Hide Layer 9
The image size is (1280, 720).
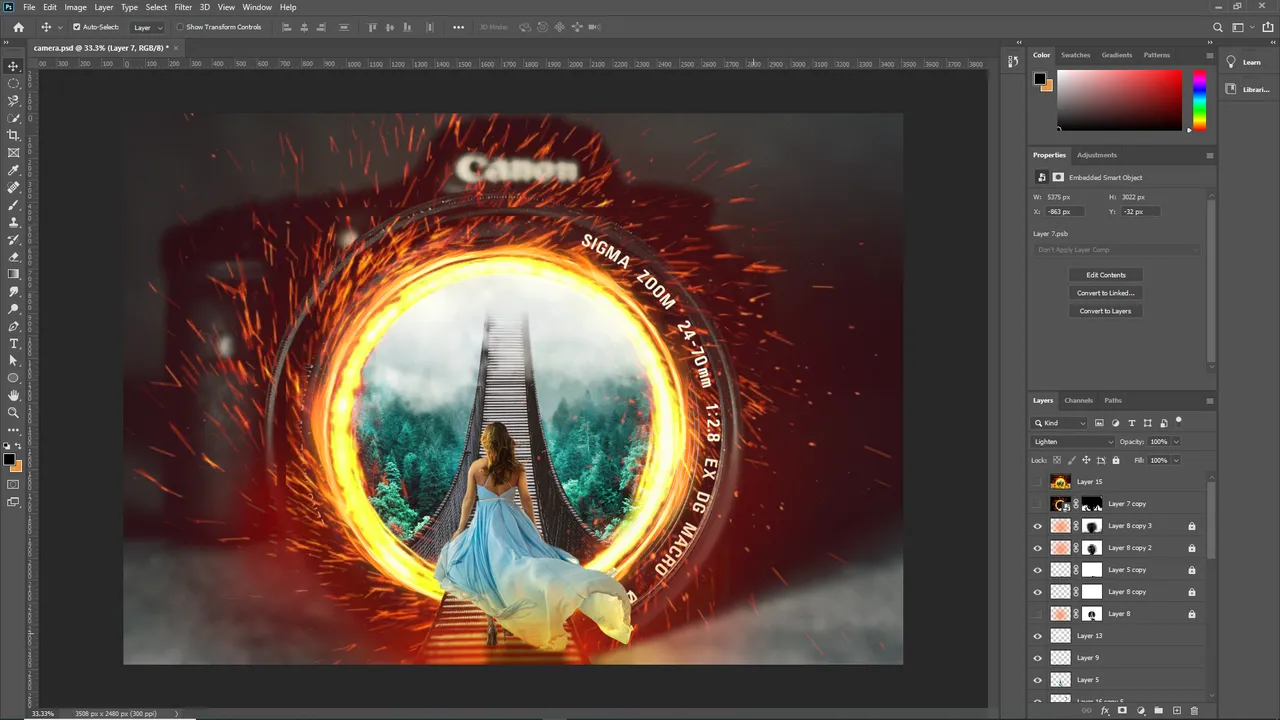click(1037, 658)
